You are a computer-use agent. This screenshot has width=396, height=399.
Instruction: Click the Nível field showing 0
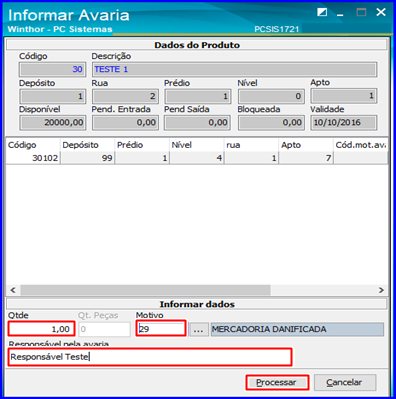(271, 96)
